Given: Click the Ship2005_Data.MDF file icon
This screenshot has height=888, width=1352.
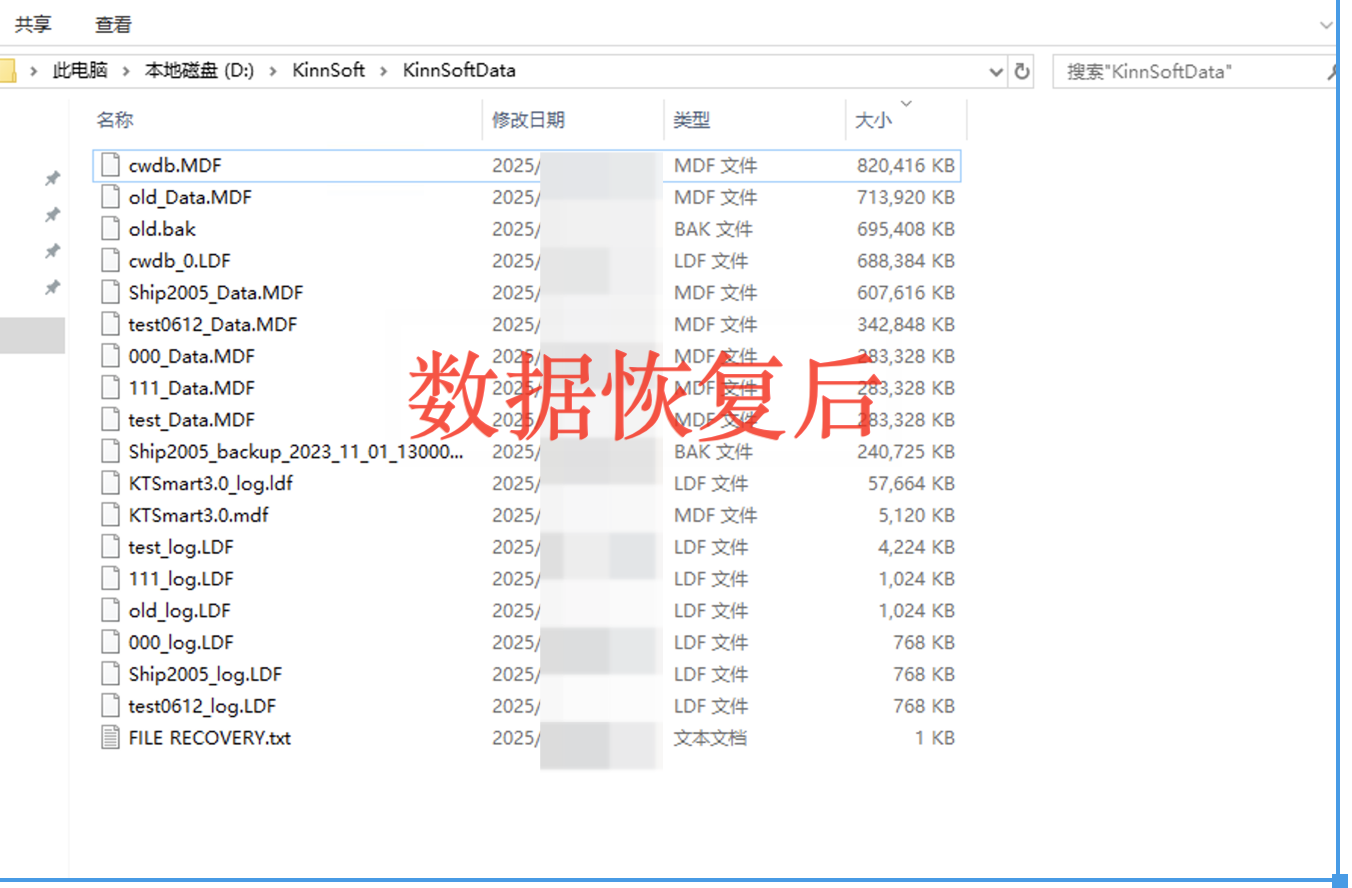Looking at the screenshot, I should tap(111, 293).
